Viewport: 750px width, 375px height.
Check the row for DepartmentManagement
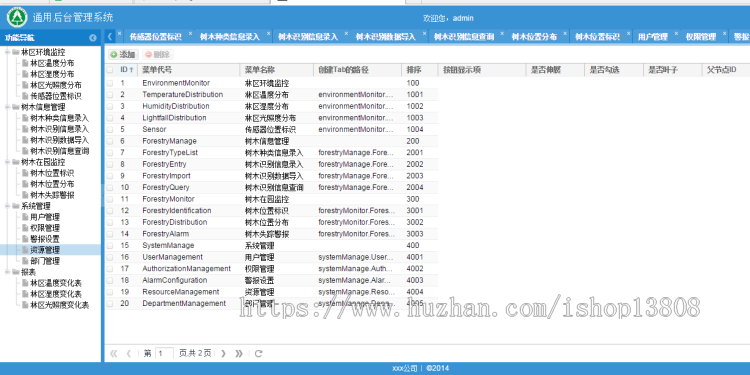point(110,304)
